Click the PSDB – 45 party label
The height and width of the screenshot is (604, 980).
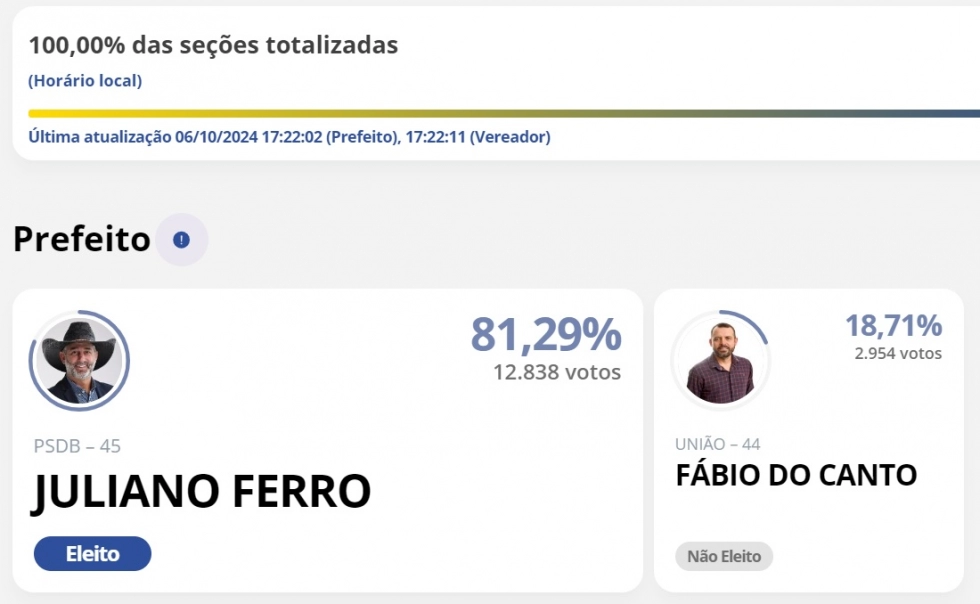(77, 446)
